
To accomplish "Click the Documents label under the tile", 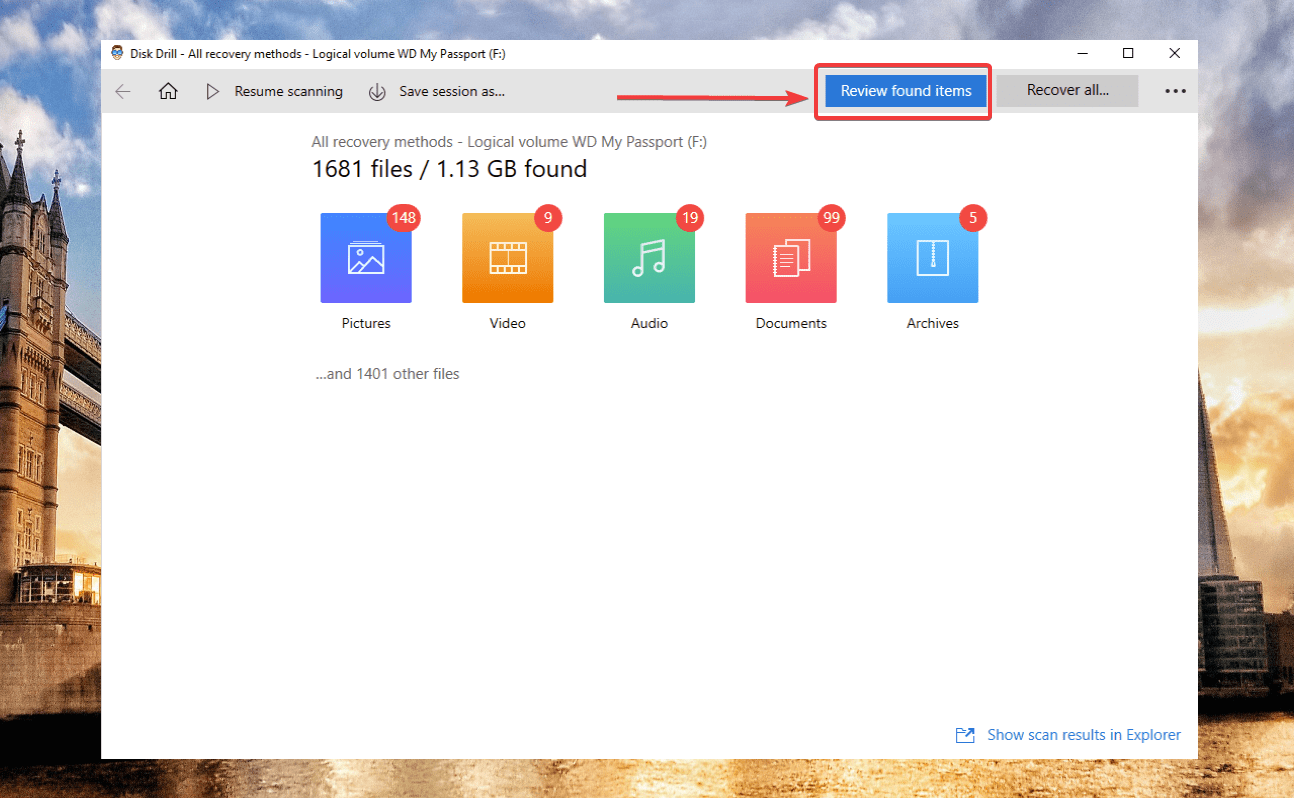I will tap(791, 323).
